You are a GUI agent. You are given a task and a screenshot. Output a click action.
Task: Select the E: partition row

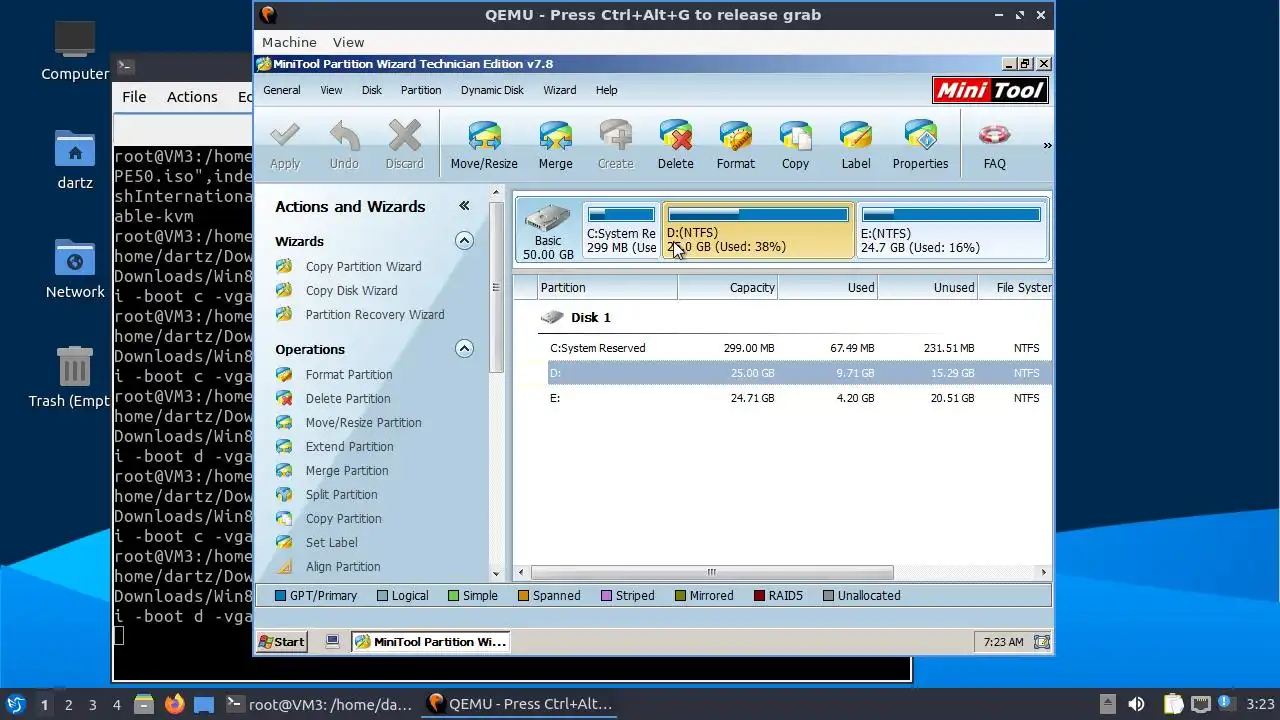pyautogui.click(x=784, y=398)
